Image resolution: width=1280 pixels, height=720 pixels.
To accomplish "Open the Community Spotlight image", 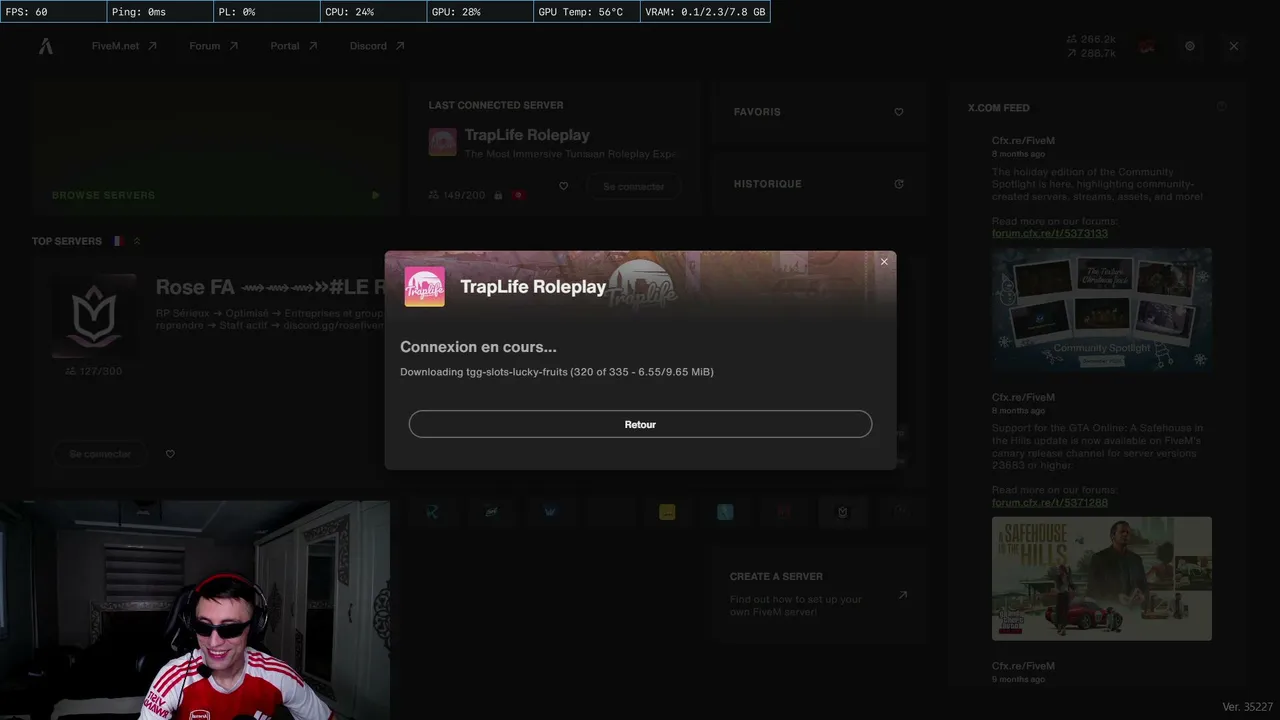I will point(1102,310).
